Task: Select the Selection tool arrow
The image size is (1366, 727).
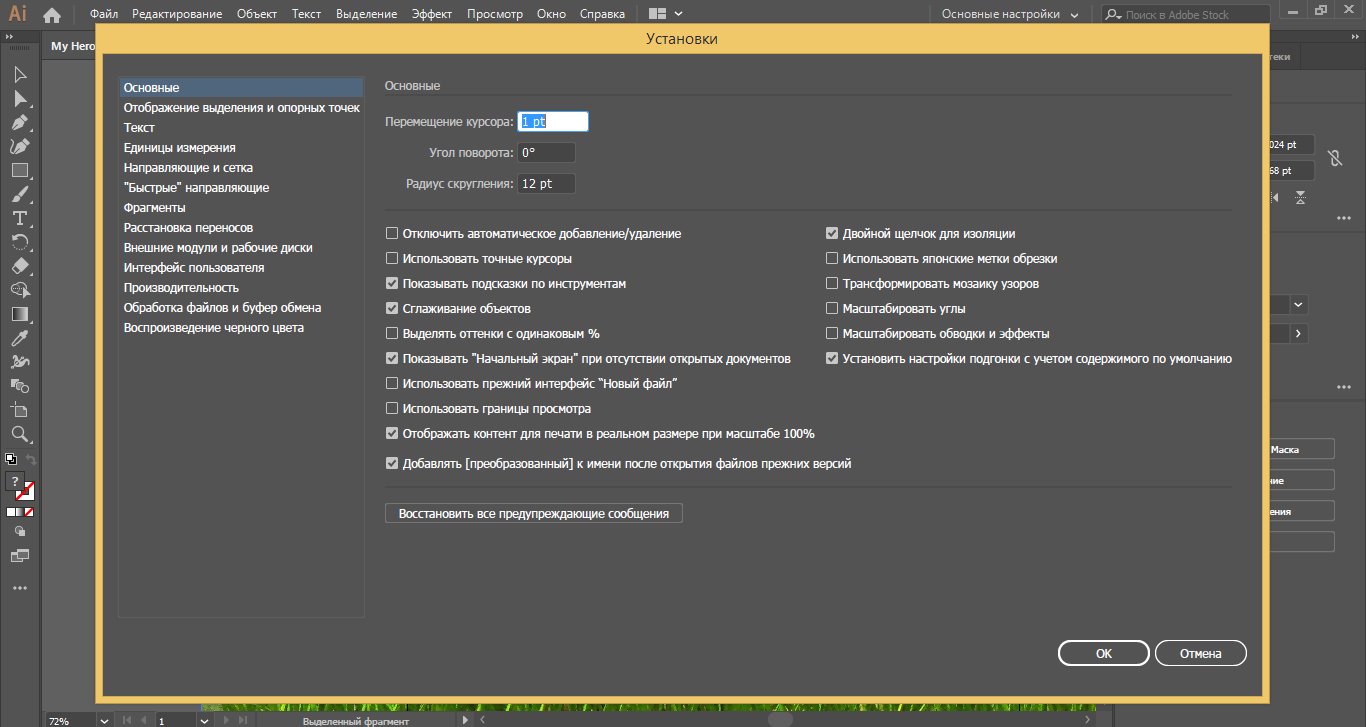Action: click(x=19, y=75)
